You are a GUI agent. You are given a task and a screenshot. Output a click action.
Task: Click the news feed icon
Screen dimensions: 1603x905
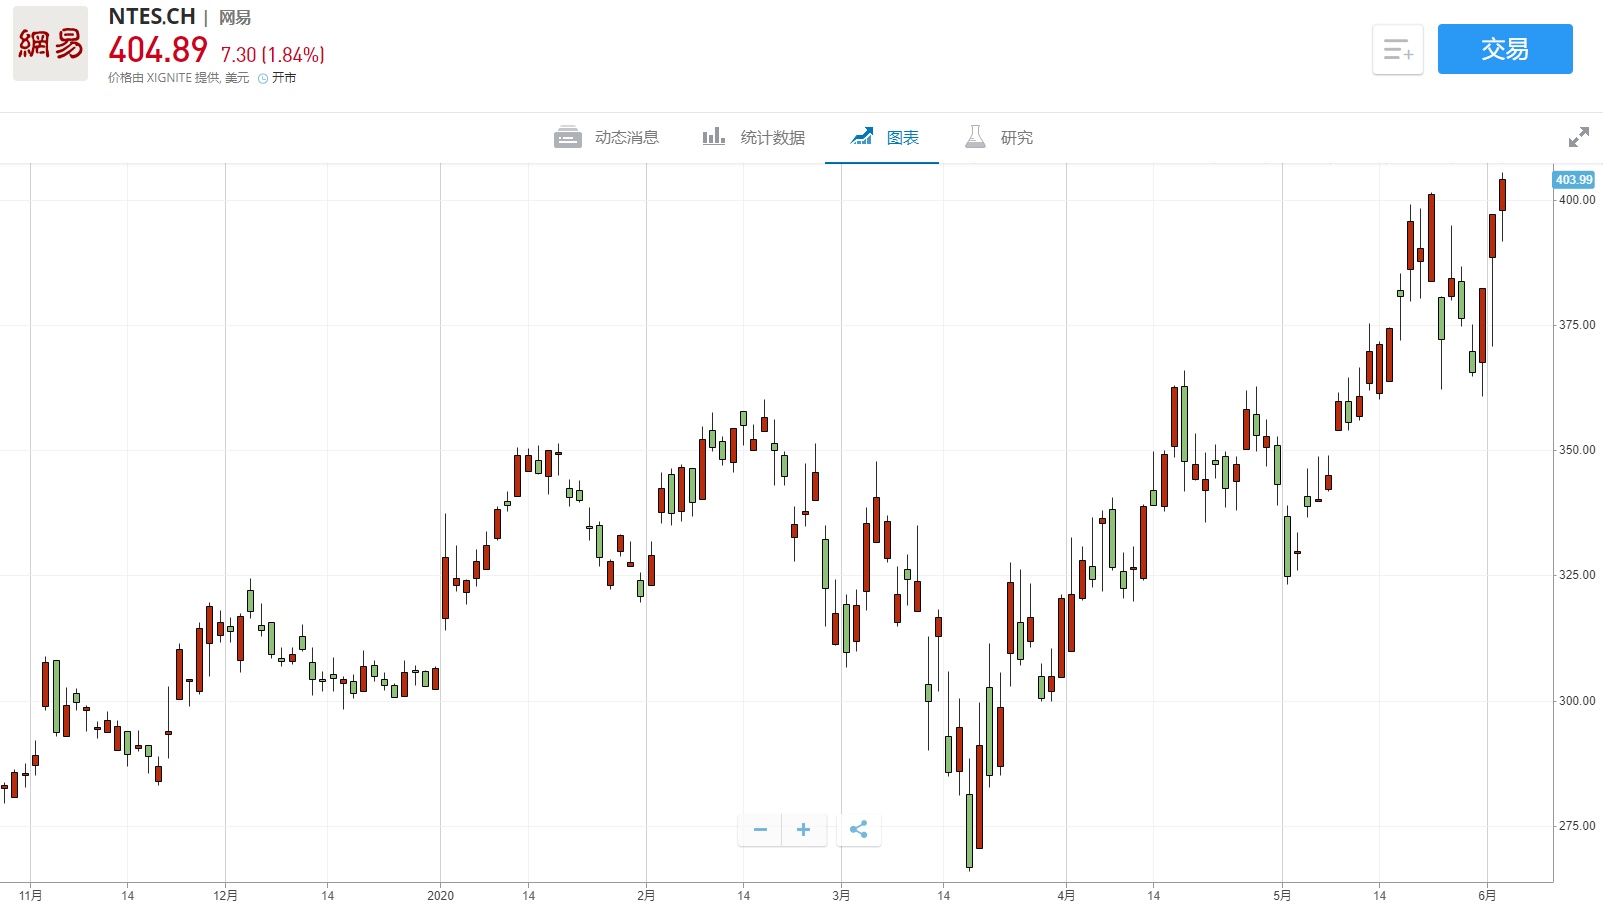pos(568,137)
